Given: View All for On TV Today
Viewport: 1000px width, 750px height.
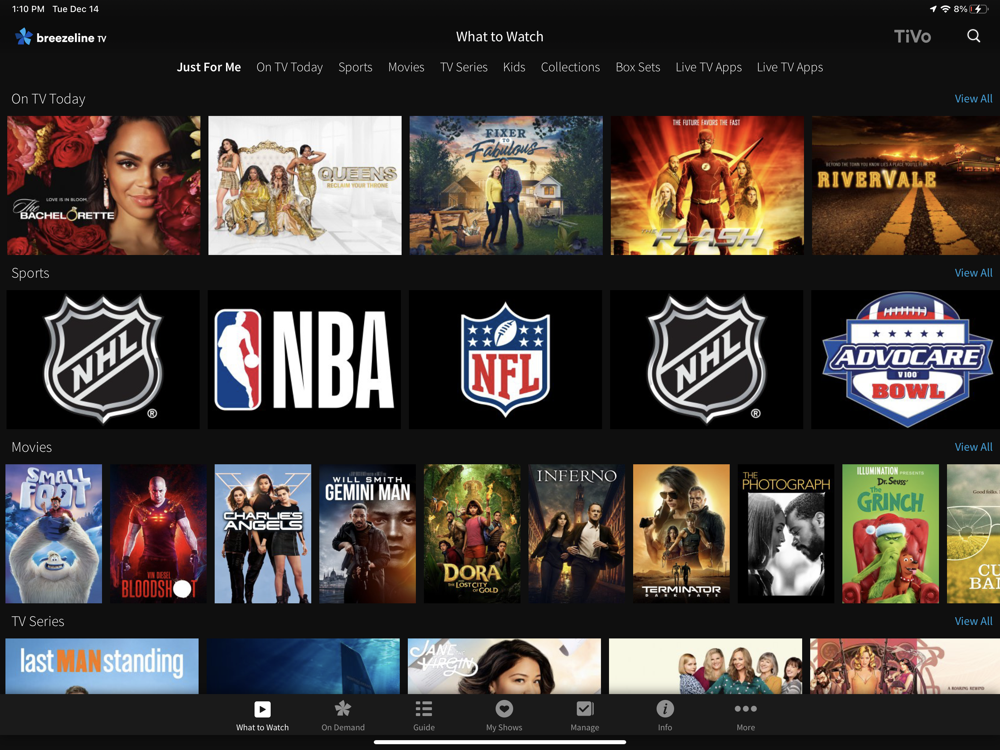Looking at the screenshot, I should click(973, 99).
